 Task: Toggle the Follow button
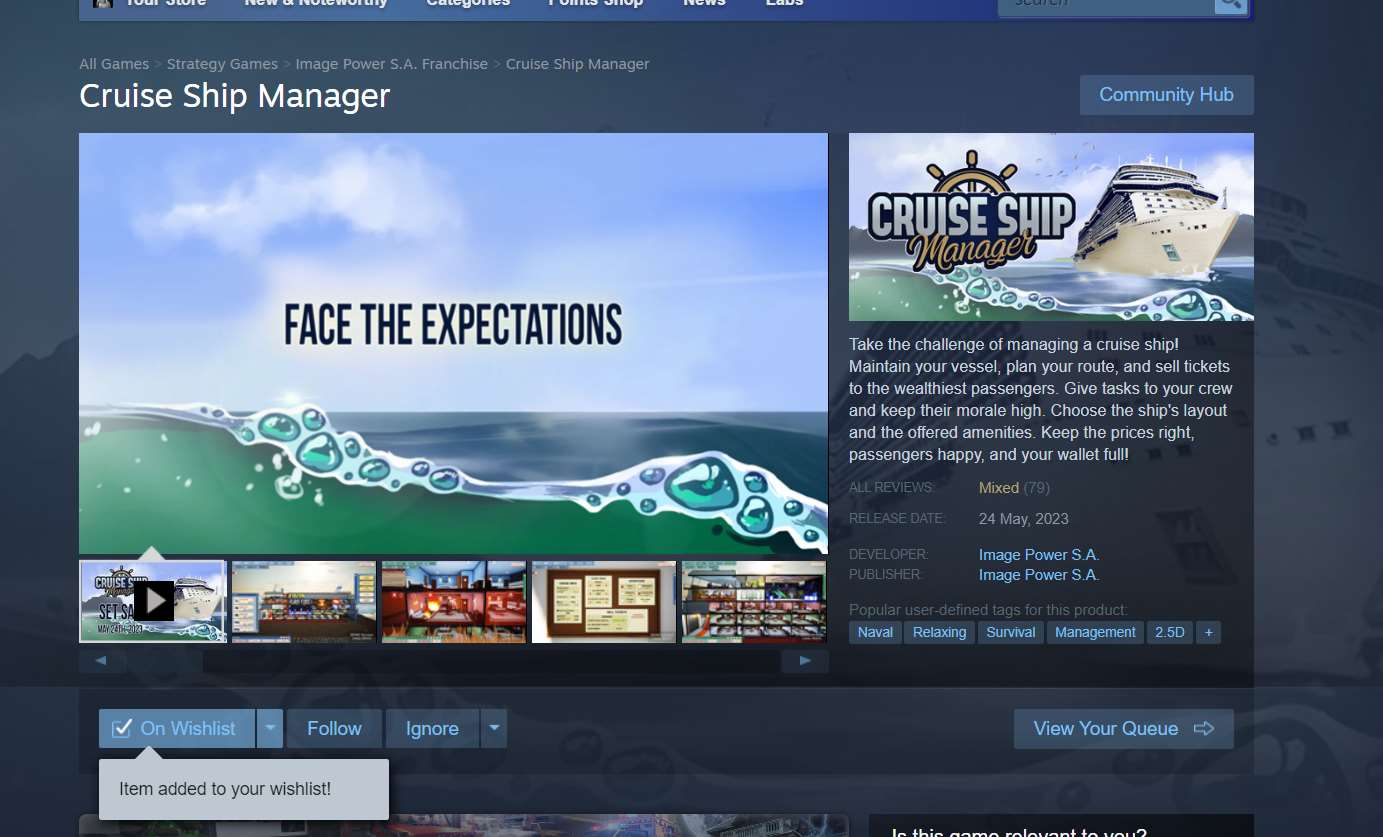pos(334,729)
